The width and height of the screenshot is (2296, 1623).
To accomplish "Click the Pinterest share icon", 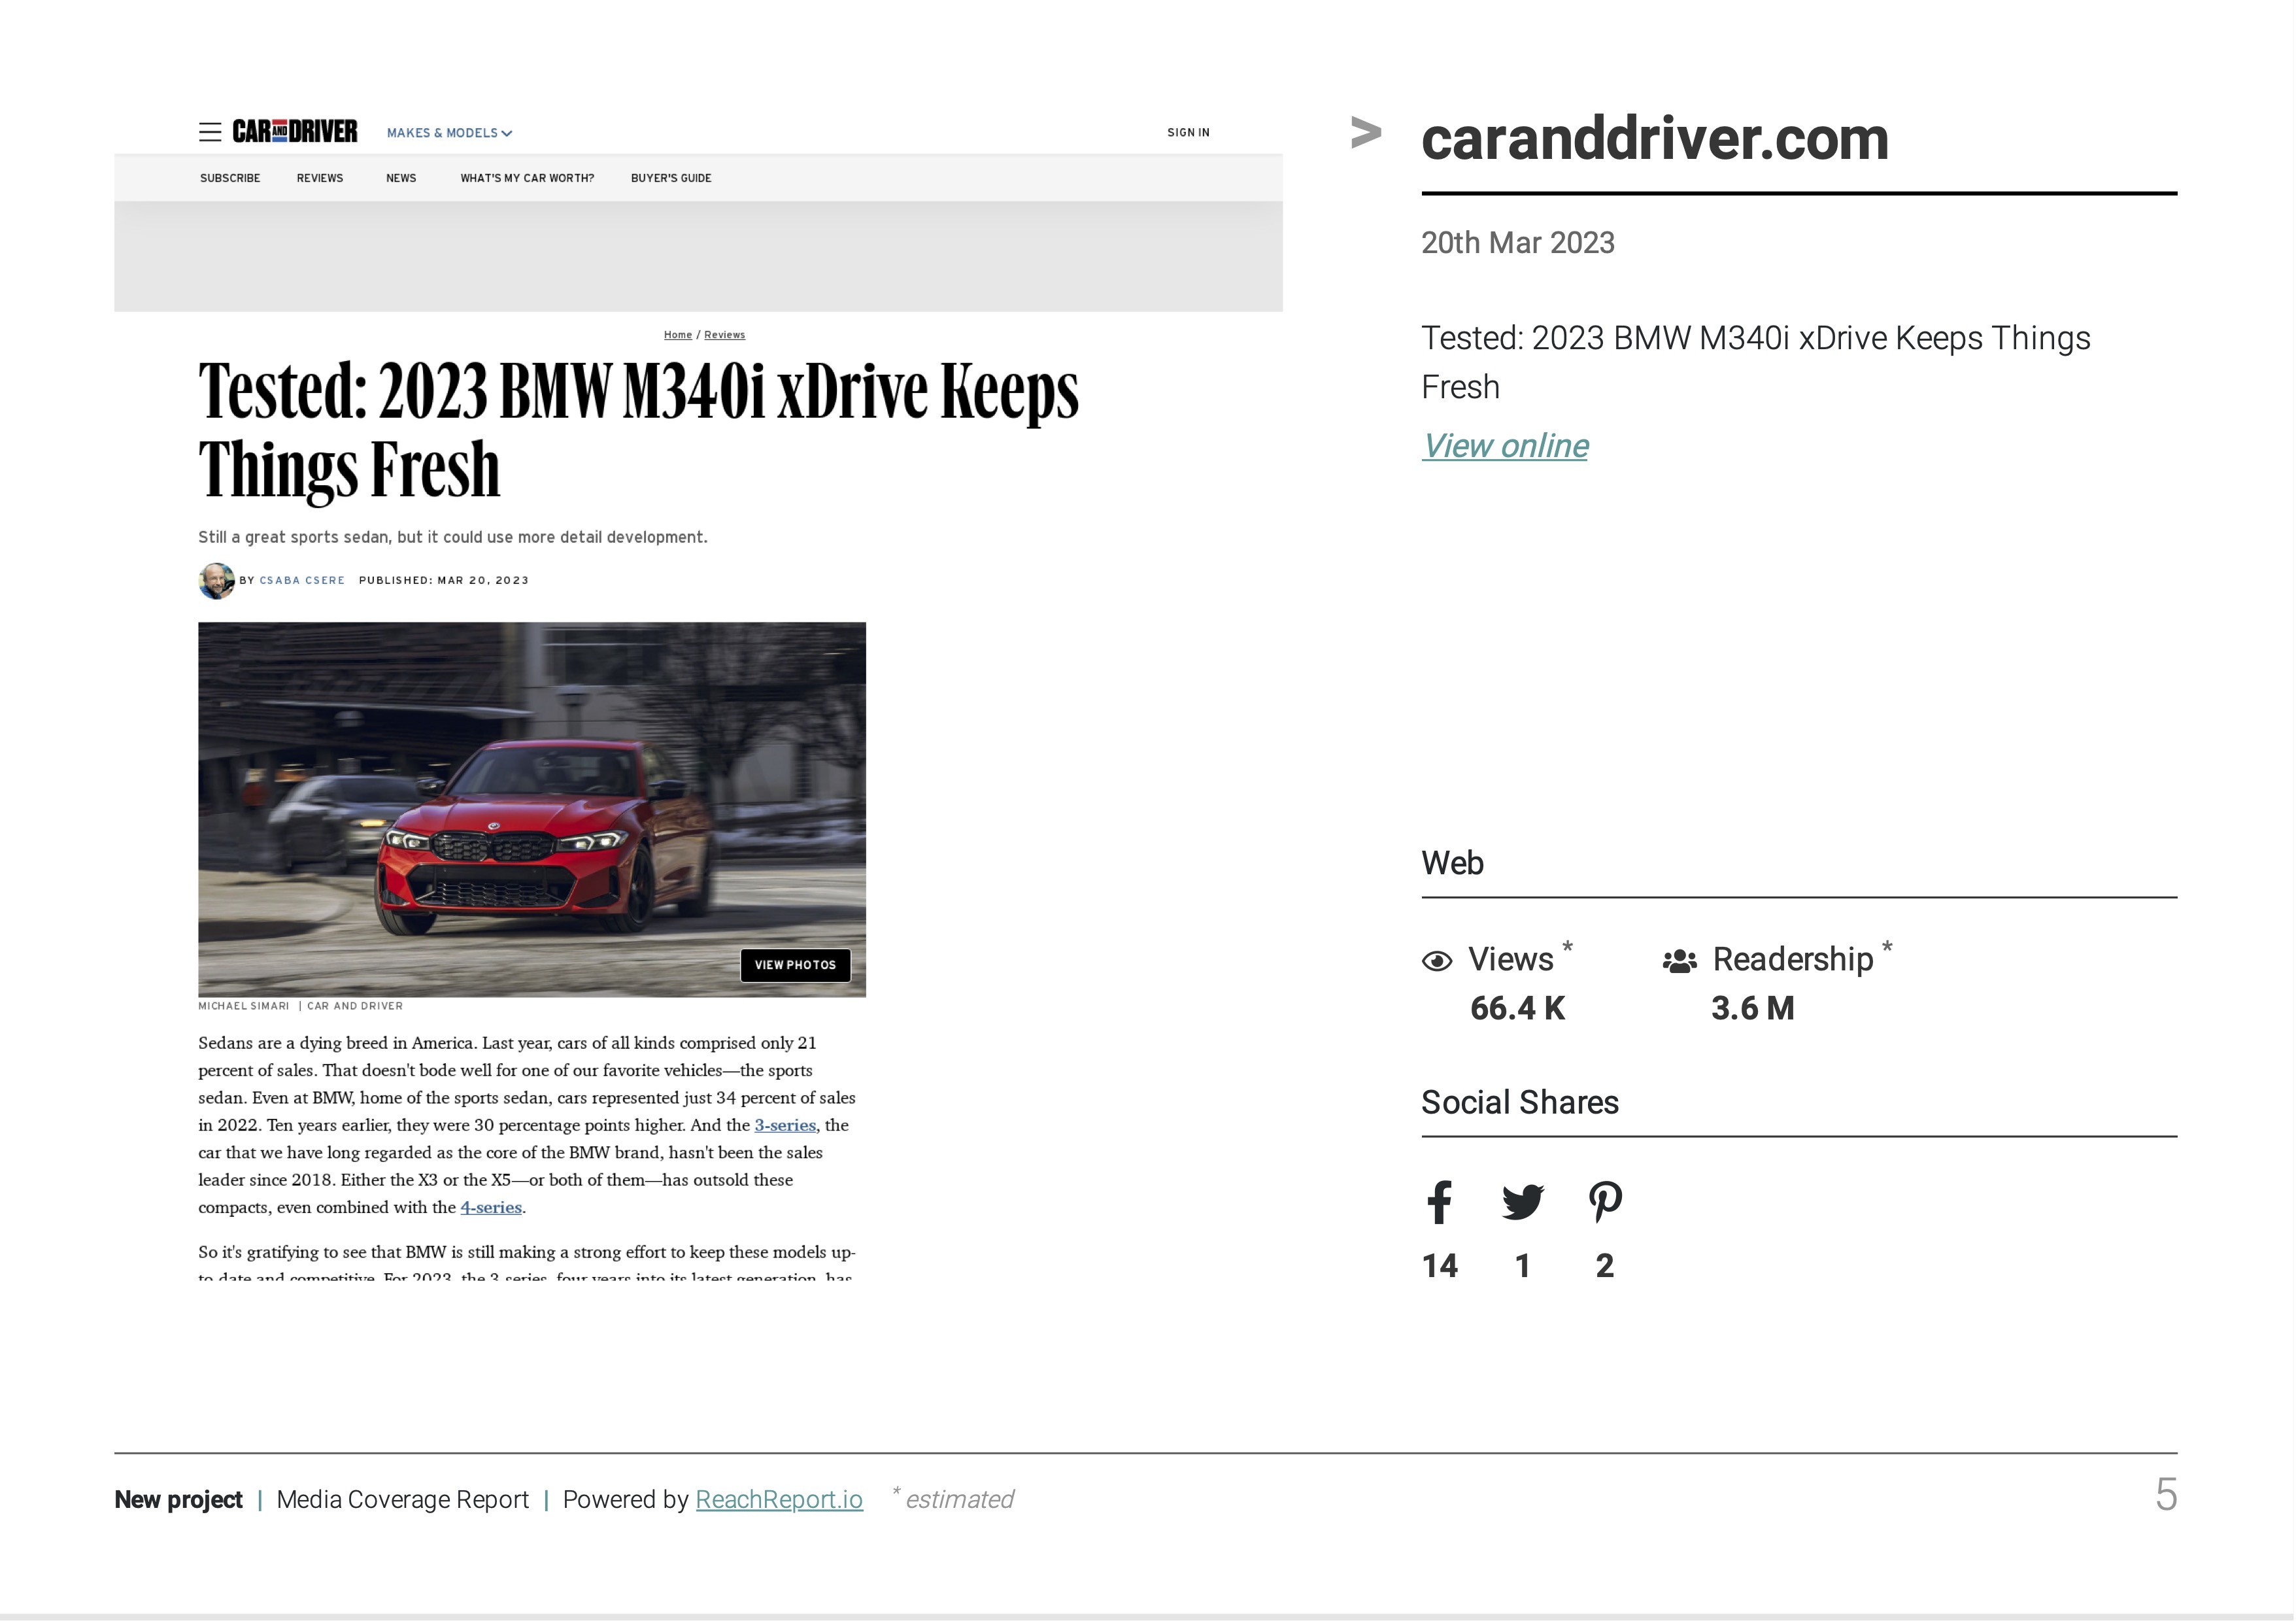I will [x=1605, y=1202].
